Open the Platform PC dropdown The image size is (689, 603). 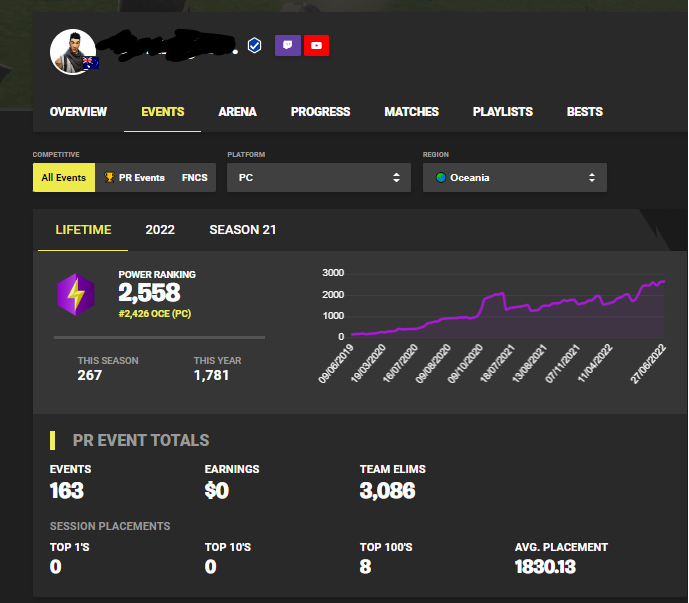click(319, 178)
